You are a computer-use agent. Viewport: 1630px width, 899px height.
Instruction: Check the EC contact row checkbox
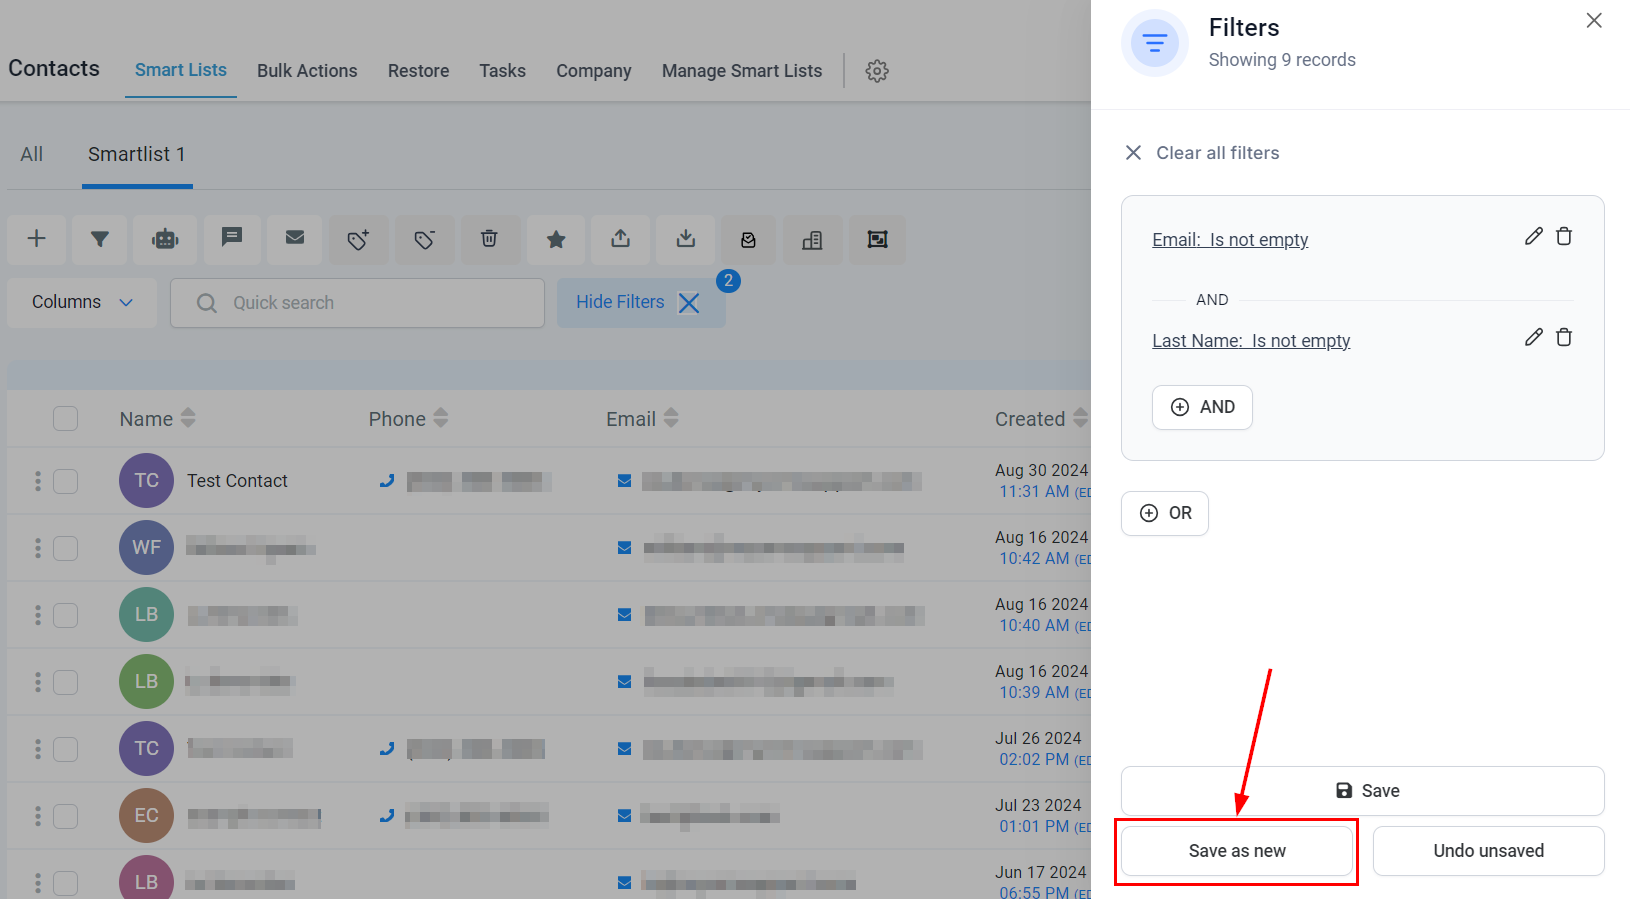[x=65, y=816]
